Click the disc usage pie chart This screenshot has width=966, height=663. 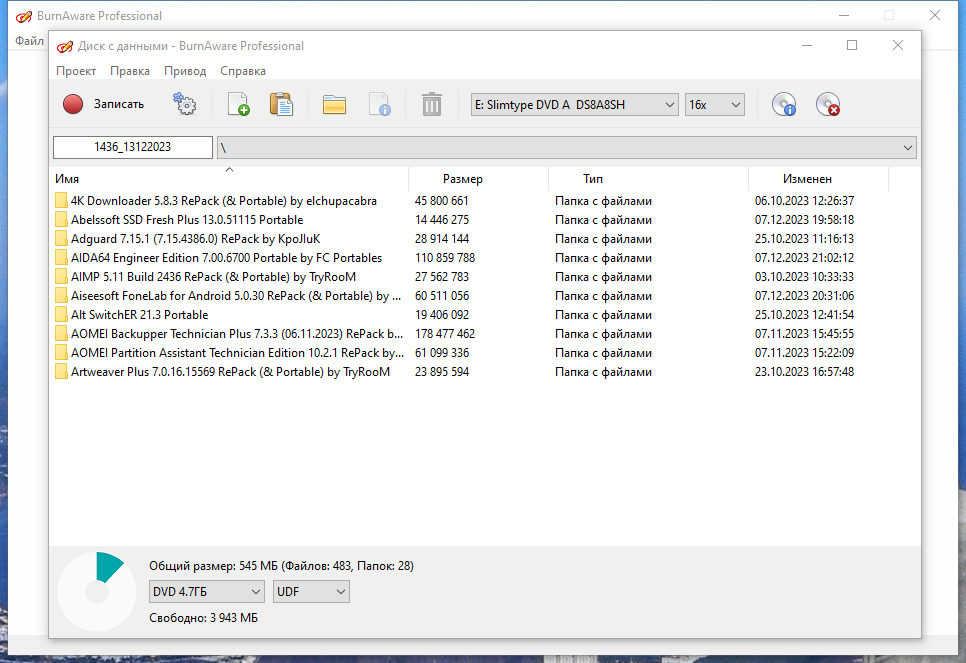point(97,592)
